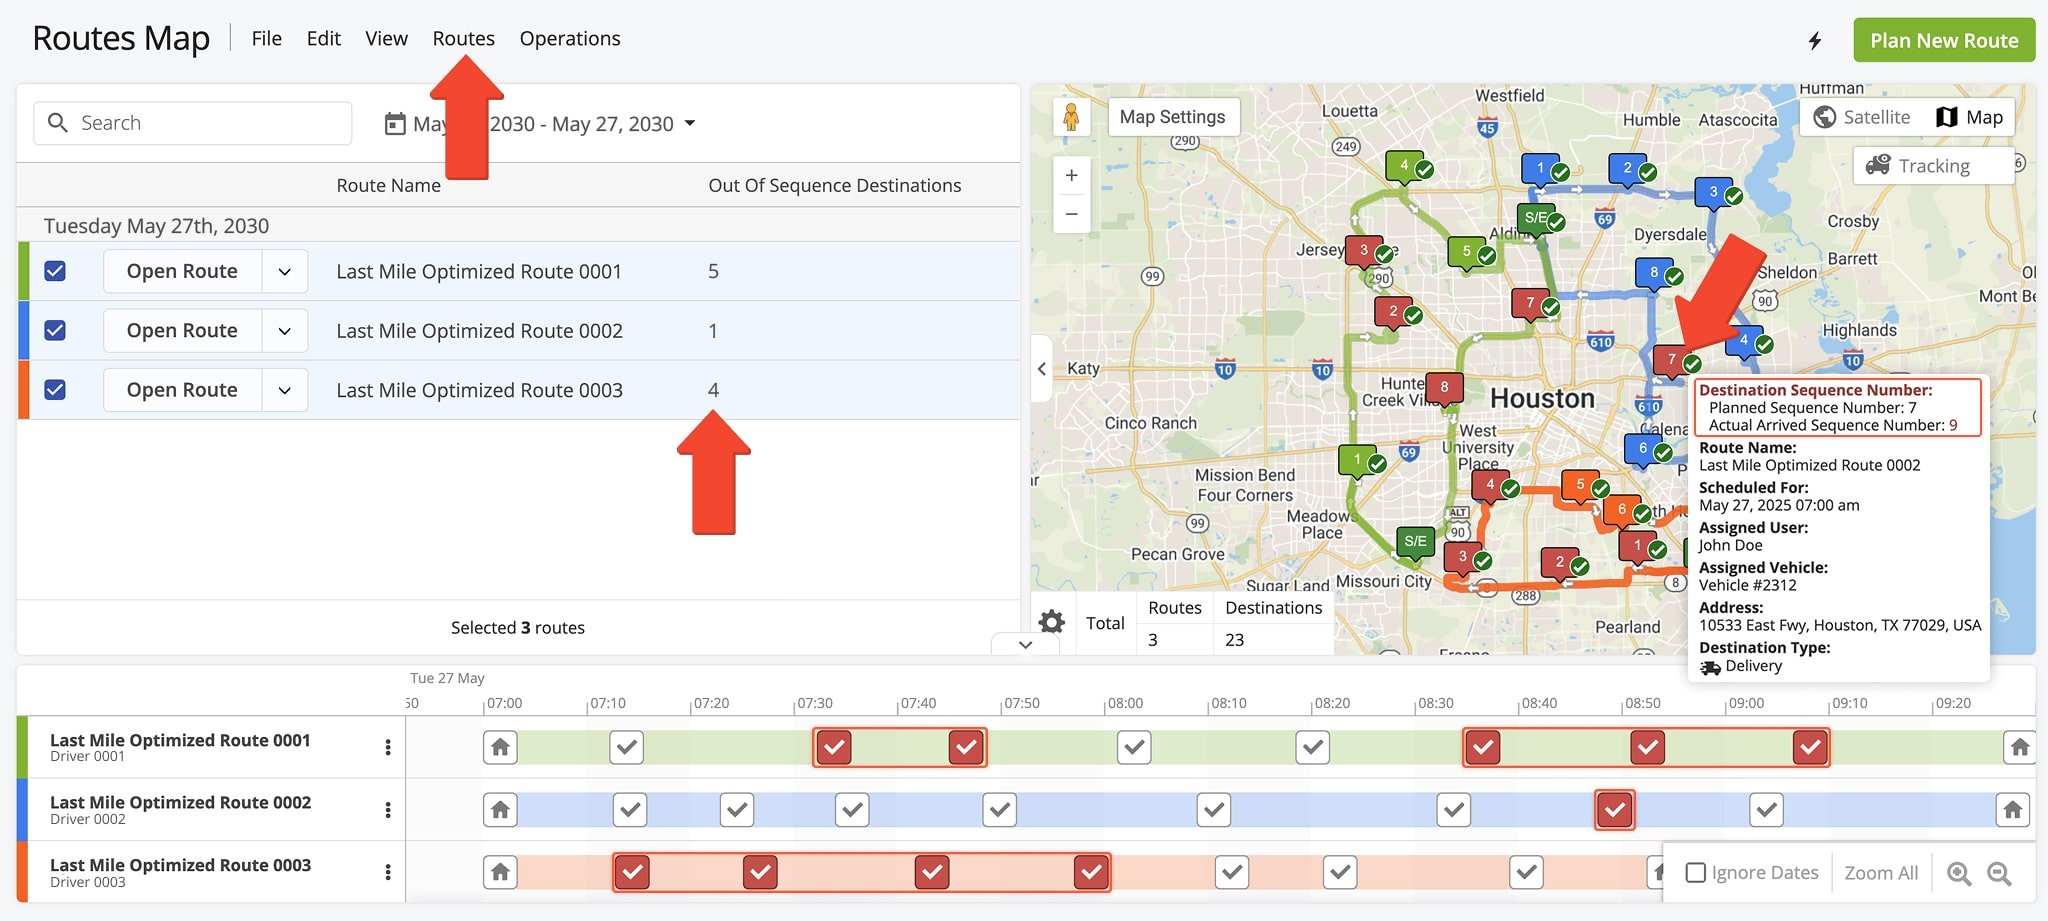
Task: Open the Routes menu
Action: pos(463,38)
